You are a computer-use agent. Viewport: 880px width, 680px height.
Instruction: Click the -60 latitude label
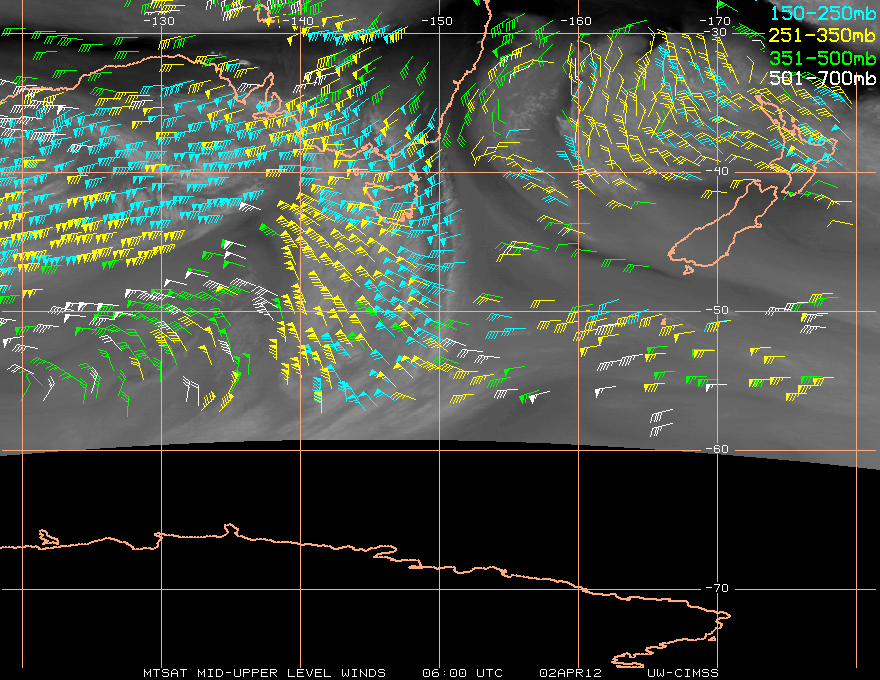point(717,449)
